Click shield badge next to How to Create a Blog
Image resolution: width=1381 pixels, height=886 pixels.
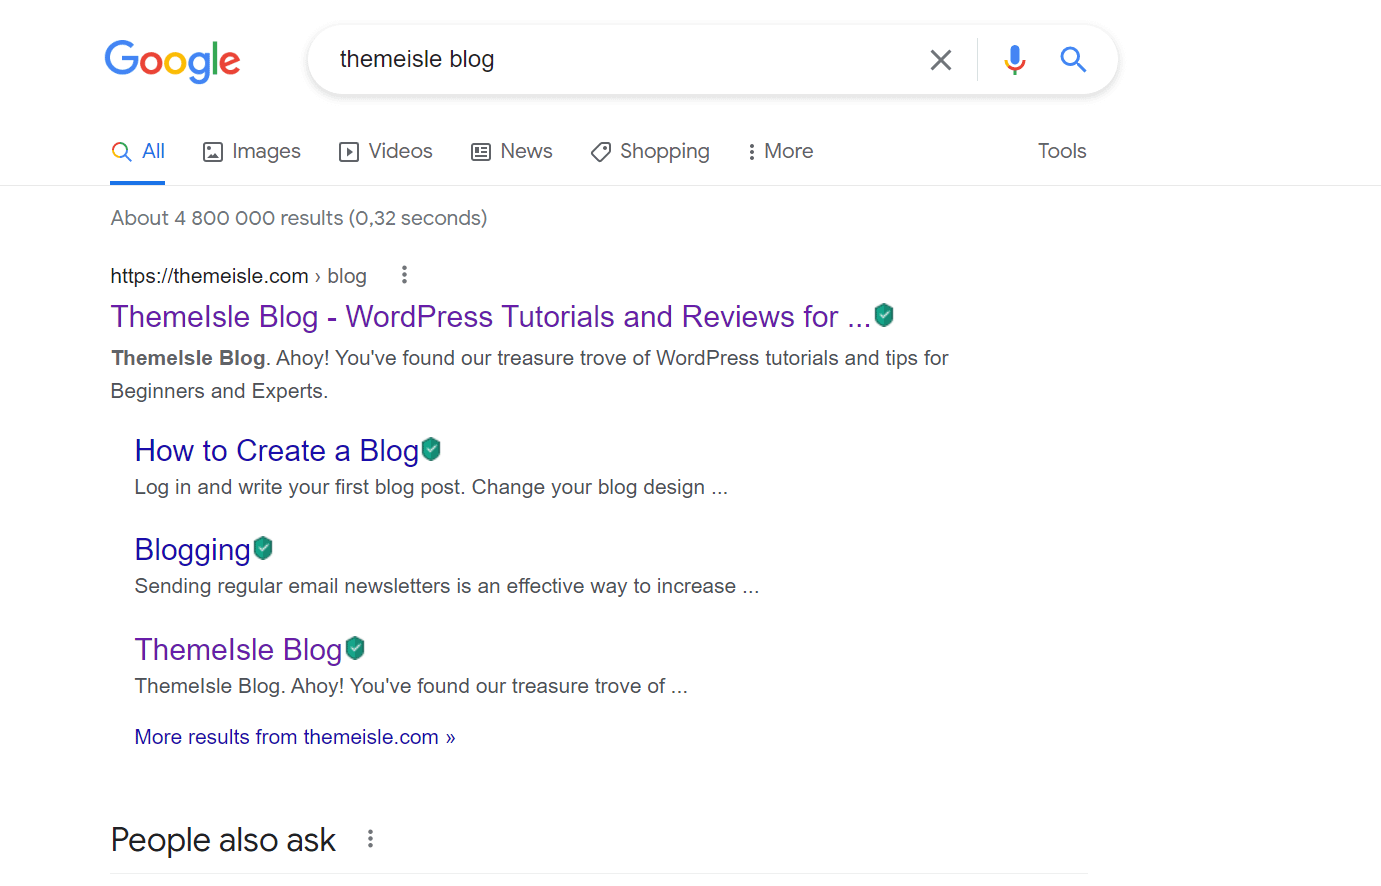click(431, 450)
